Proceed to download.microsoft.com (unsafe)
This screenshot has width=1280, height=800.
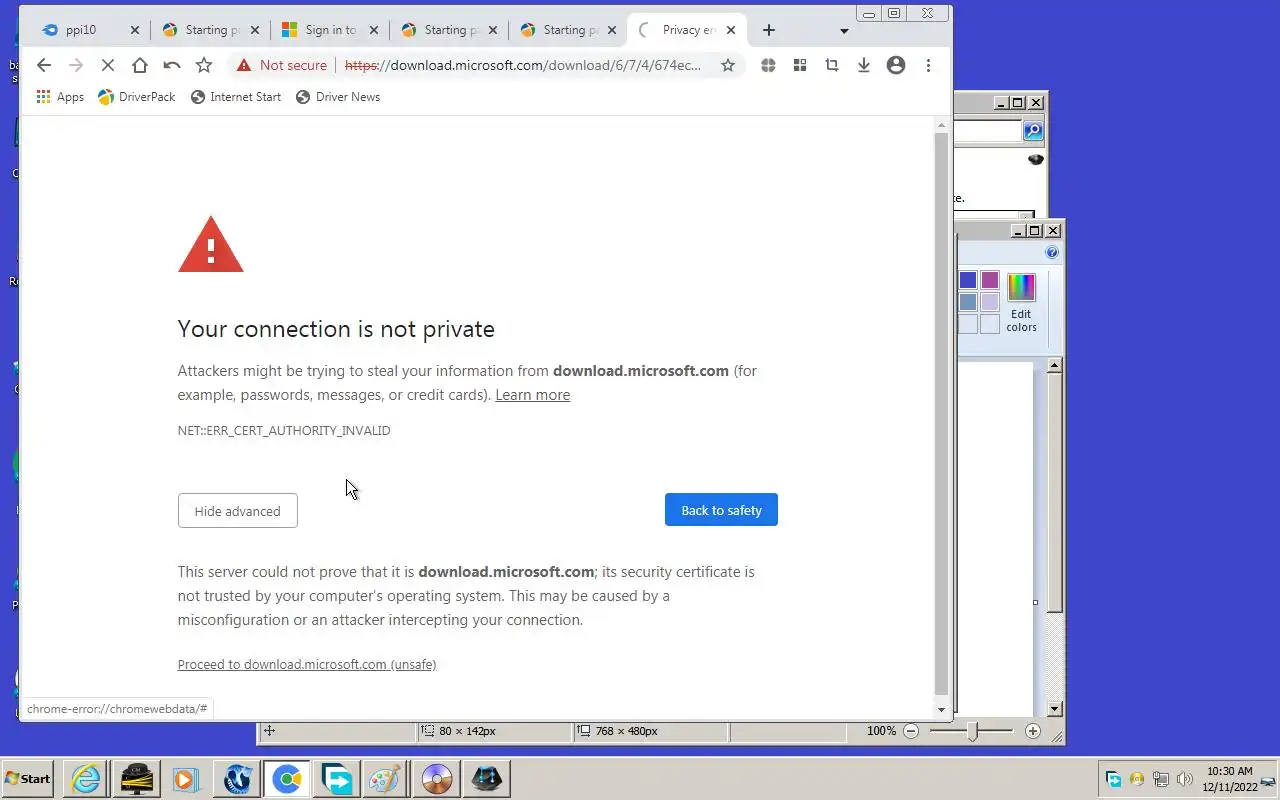click(306, 664)
